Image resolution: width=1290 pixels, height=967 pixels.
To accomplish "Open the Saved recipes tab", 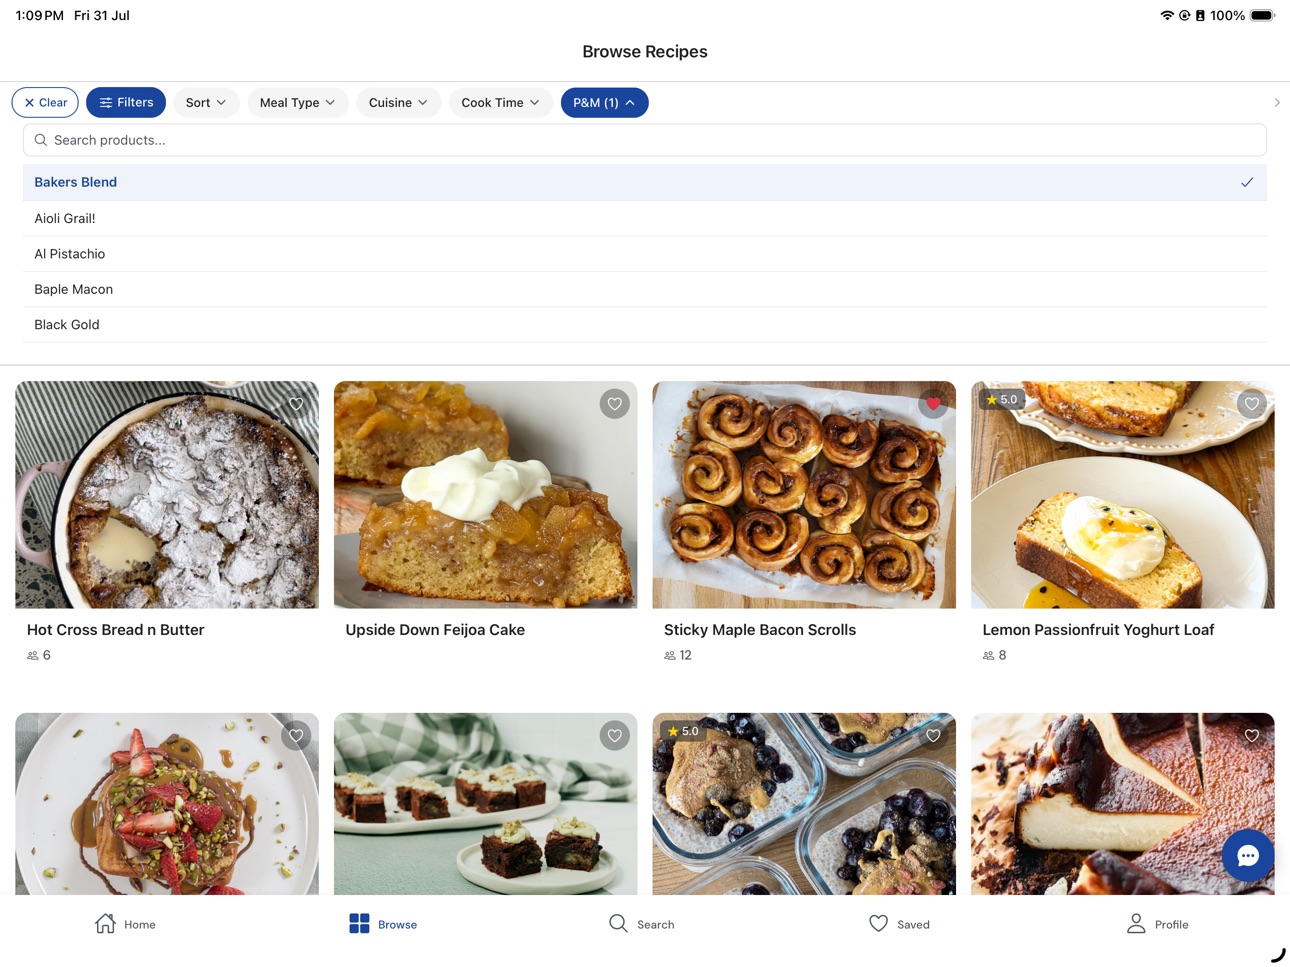I will [899, 924].
